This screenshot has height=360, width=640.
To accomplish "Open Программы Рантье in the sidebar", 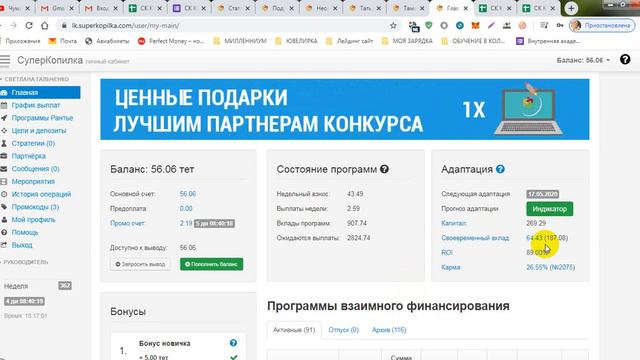I will (x=42, y=118).
